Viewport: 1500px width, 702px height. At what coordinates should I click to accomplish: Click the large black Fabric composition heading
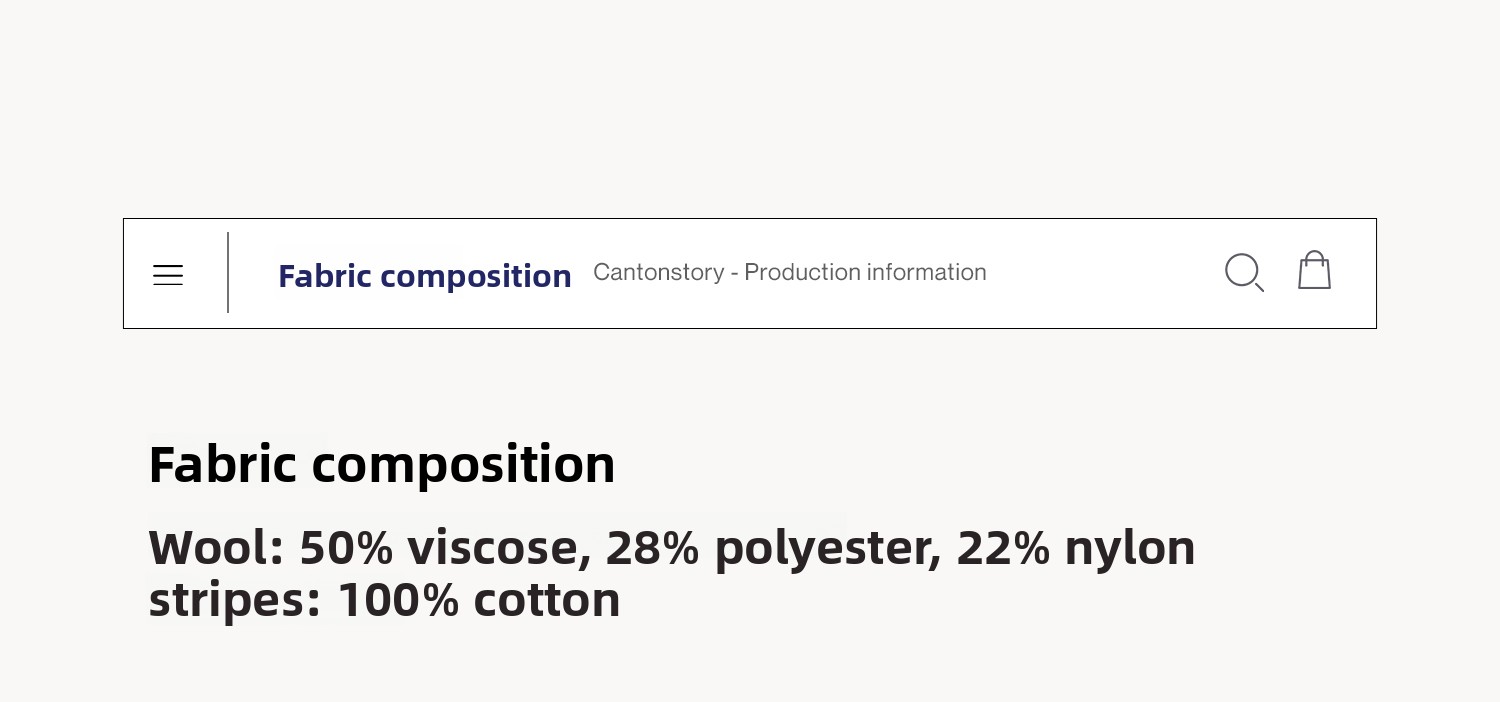click(381, 464)
